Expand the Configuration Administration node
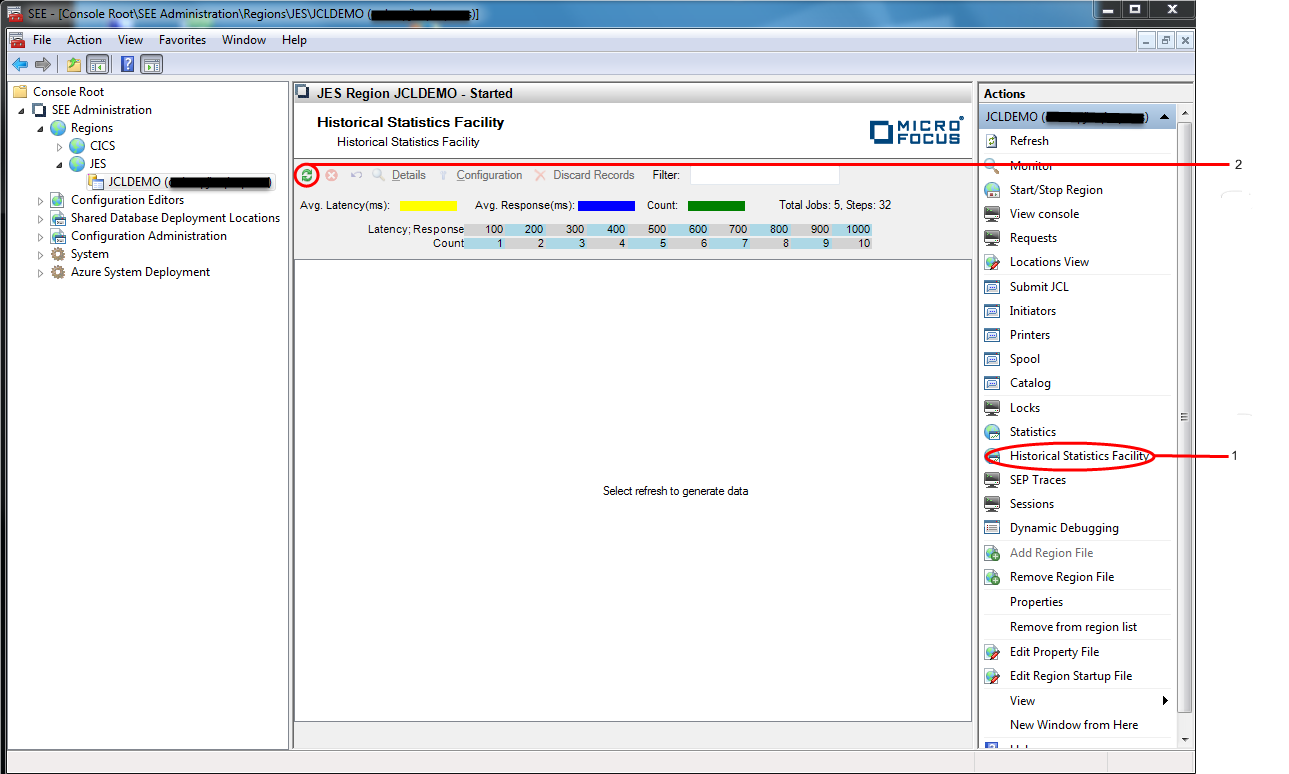This screenshot has height=774, width=1289. pyautogui.click(x=41, y=236)
